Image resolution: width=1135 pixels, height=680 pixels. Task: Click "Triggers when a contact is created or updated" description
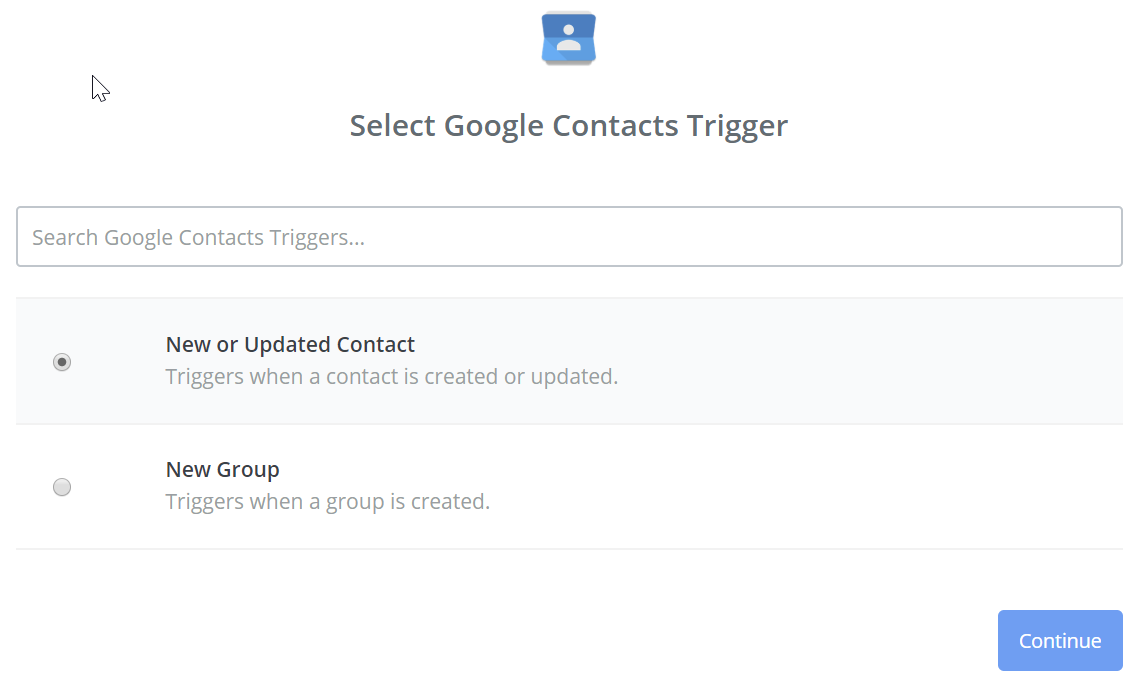(x=392, y=377)
